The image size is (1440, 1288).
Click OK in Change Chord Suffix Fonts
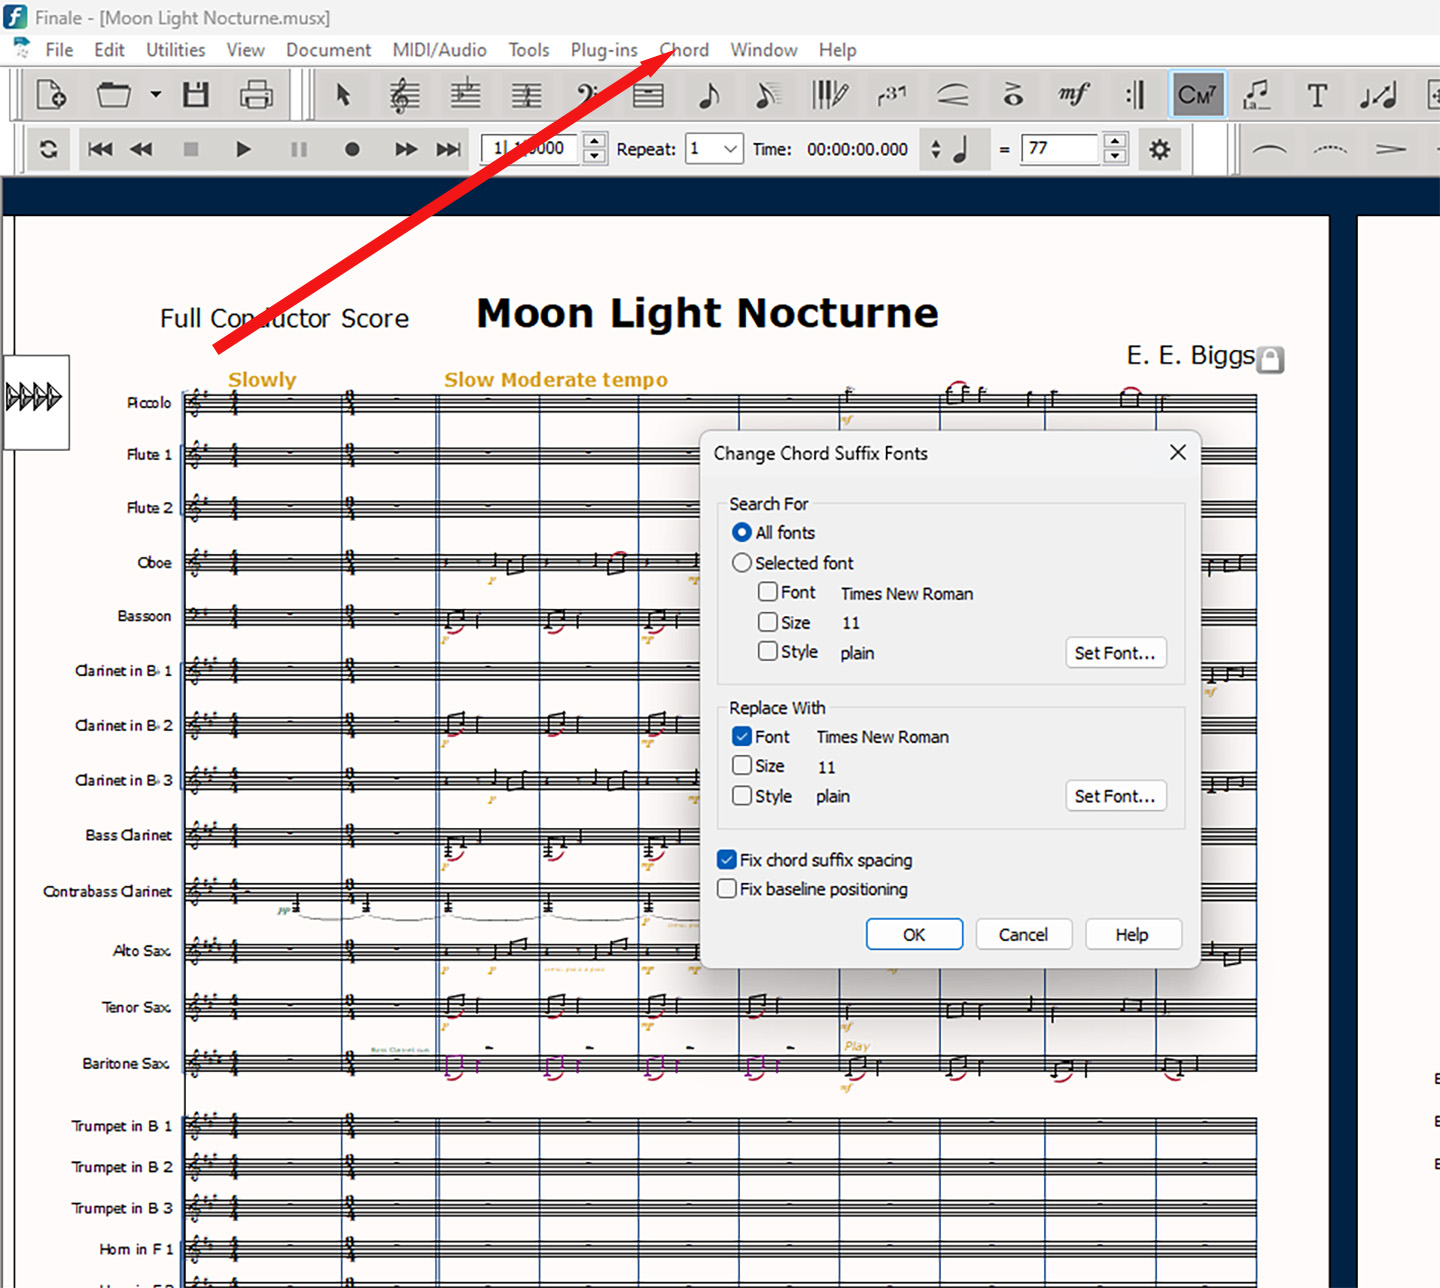pos(914,934)
